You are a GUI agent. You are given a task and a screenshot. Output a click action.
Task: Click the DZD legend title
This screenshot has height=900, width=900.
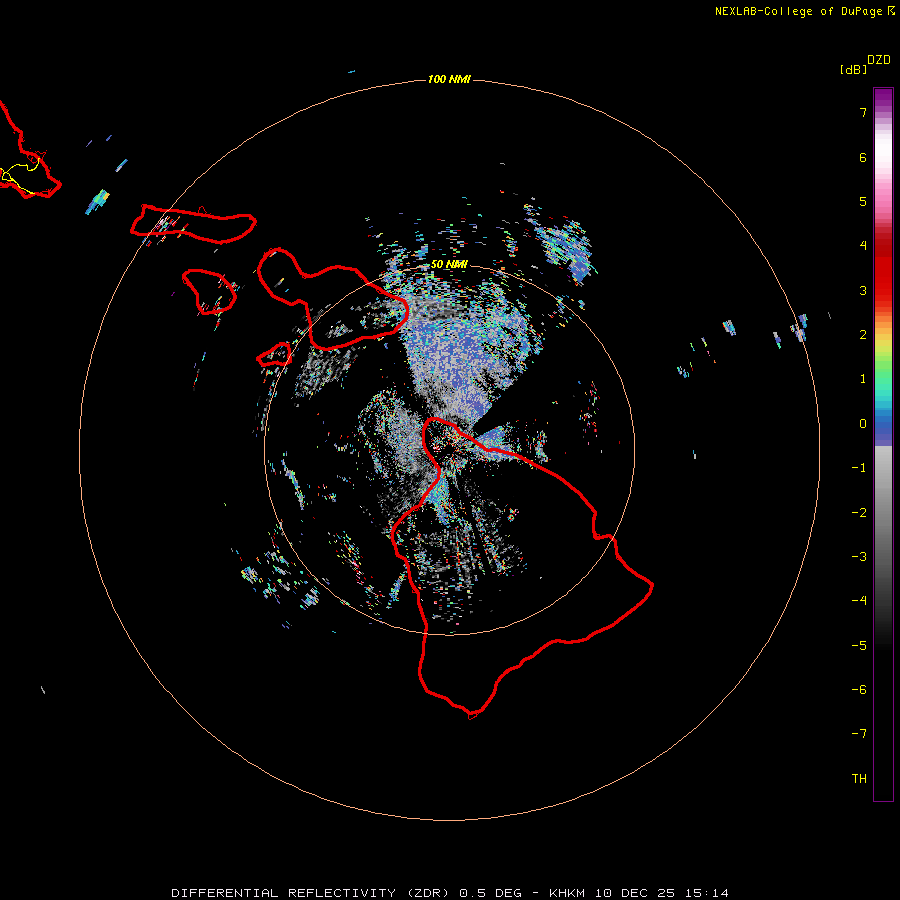click(879, 60)
